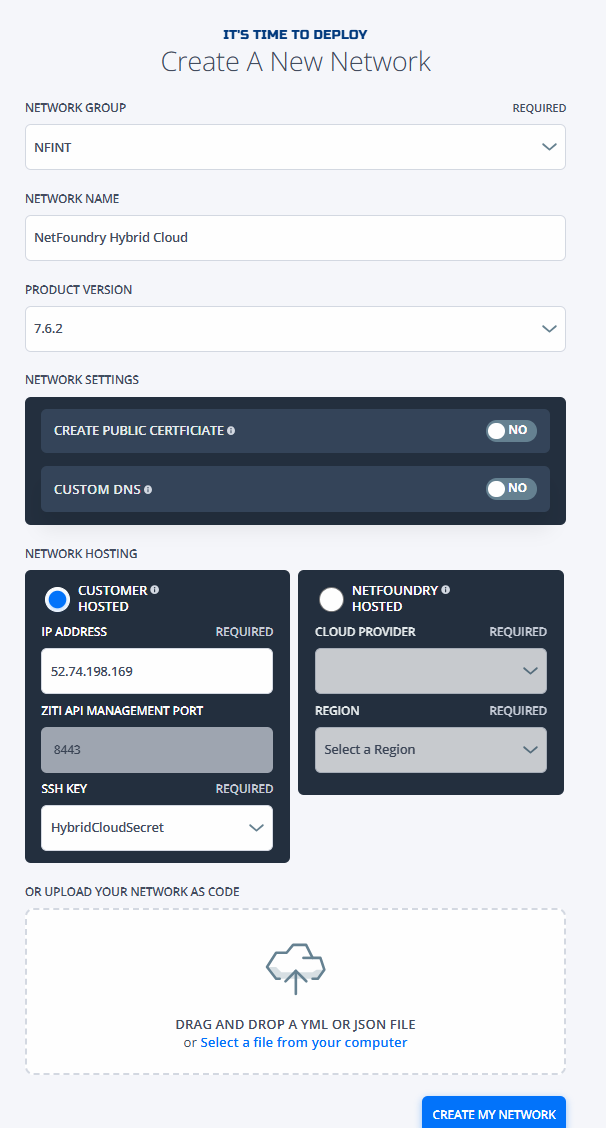This screenshot has height=1128, width=606.
Task: Click Select a file from your computer link
Action: click(304, 1042)
